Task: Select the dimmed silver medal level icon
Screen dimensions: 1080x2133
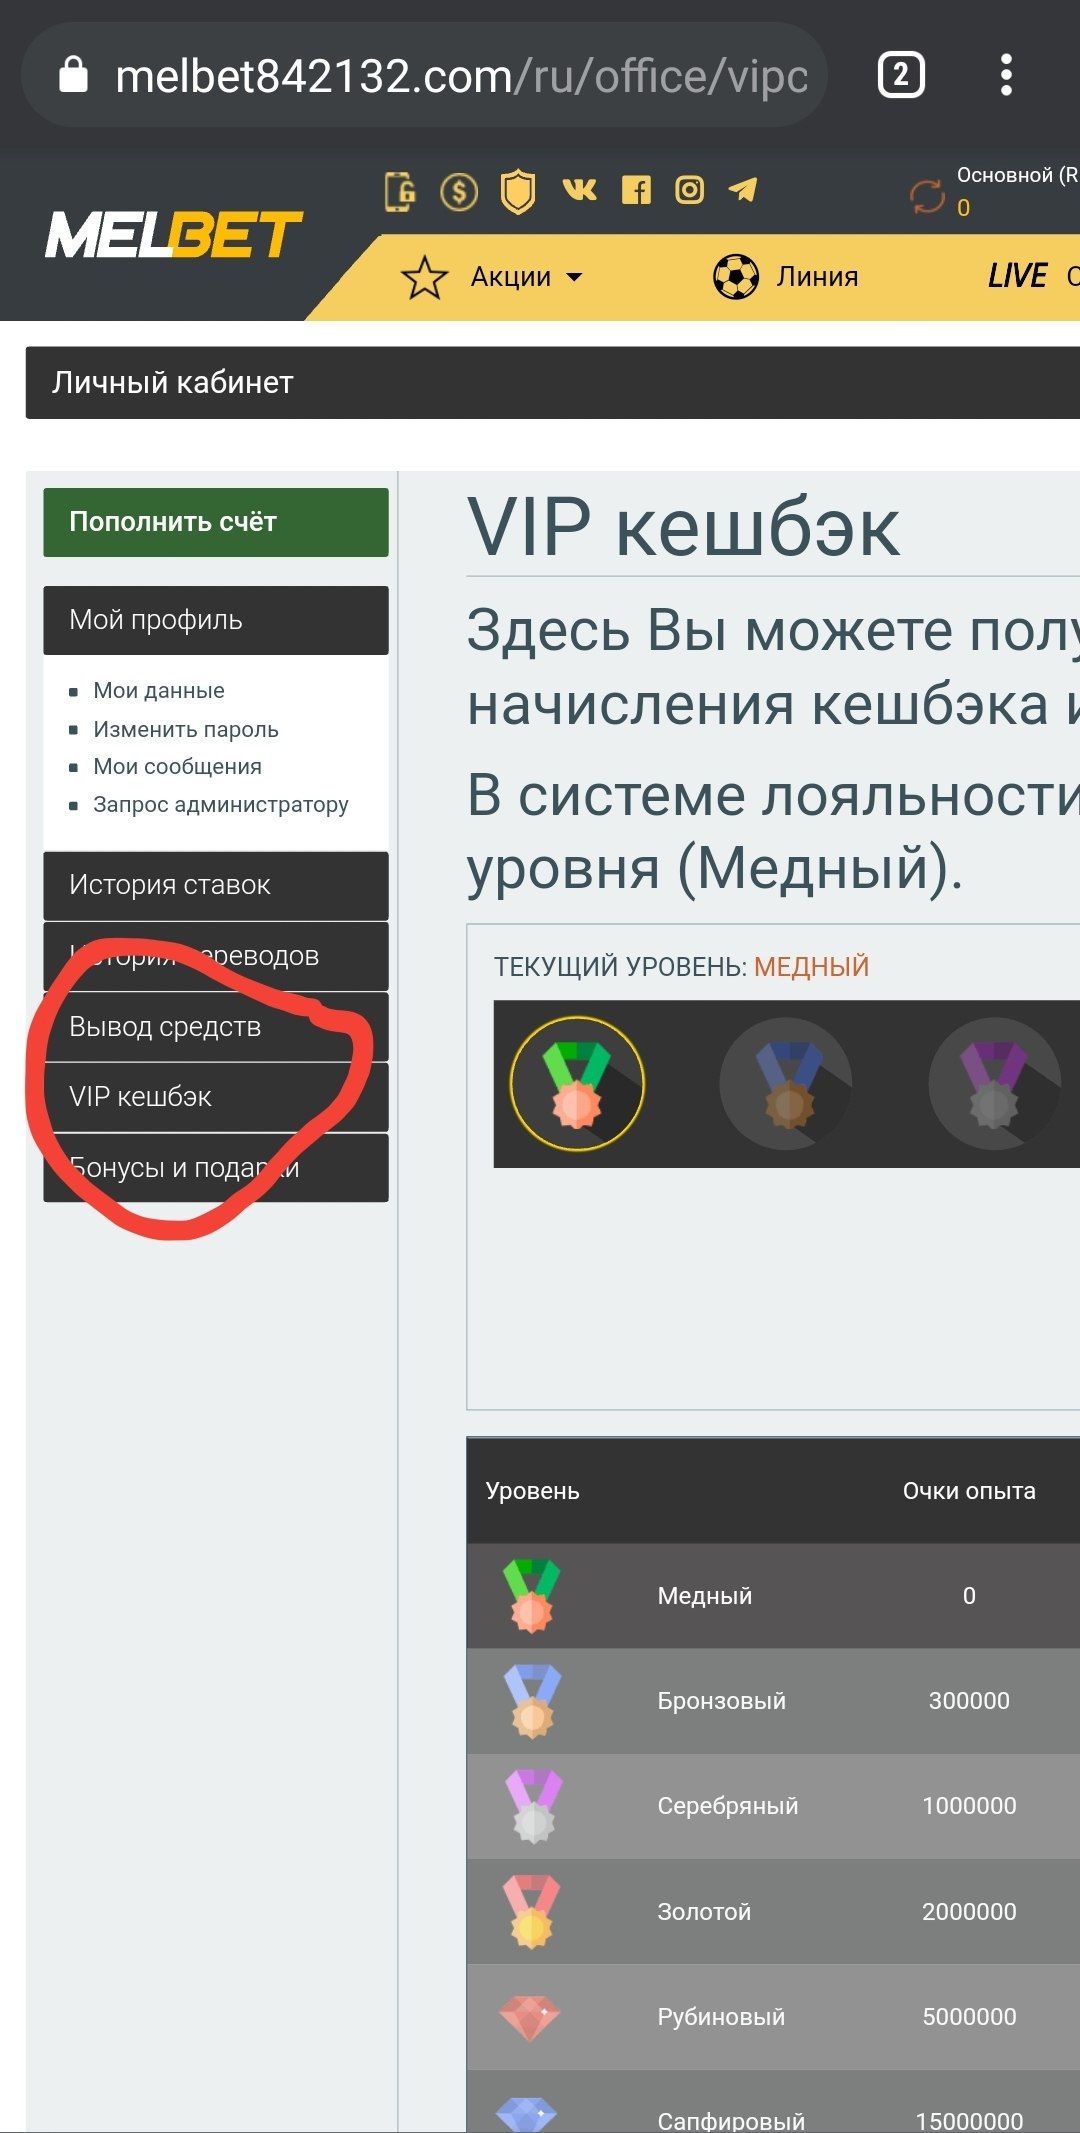Action: click(x=995, y=1084)
